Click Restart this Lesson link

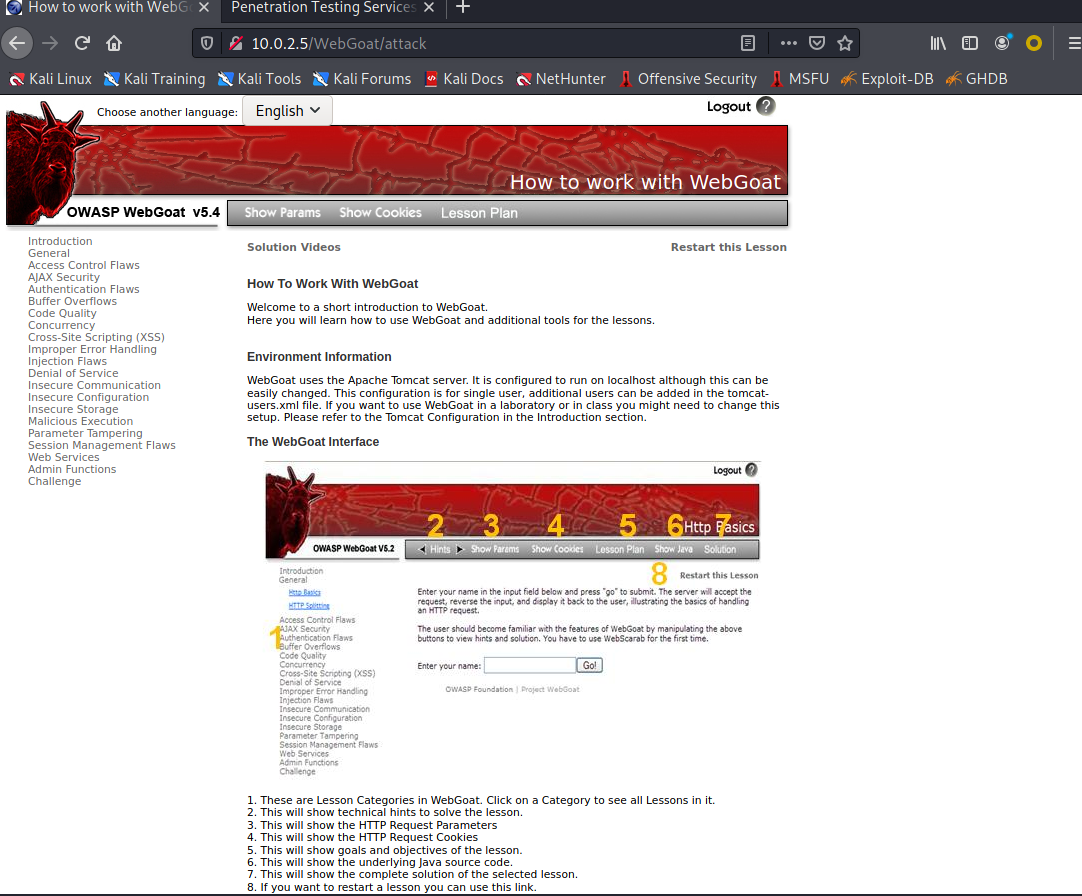(x=729, y=247)
